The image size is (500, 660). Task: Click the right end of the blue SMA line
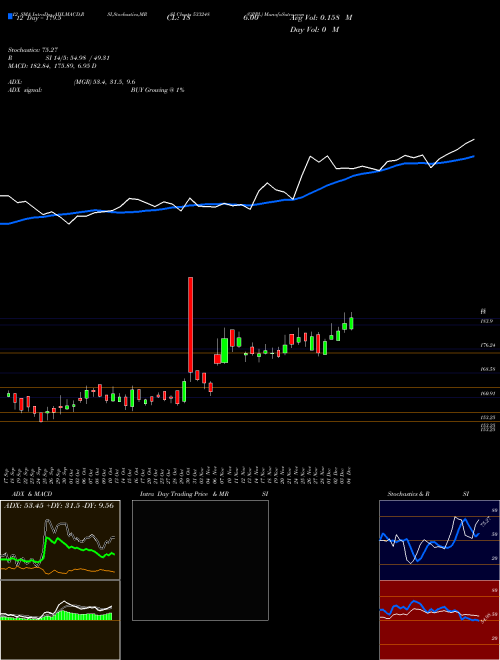[474, 156]
